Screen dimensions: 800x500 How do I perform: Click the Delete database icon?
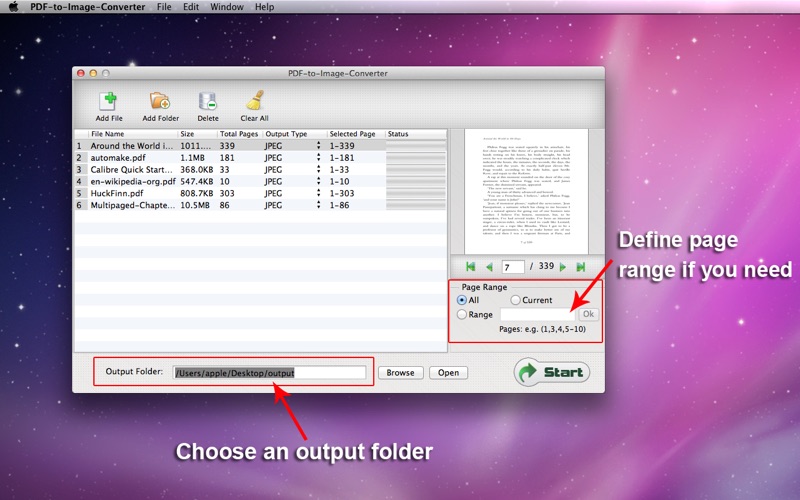[208, 101]
